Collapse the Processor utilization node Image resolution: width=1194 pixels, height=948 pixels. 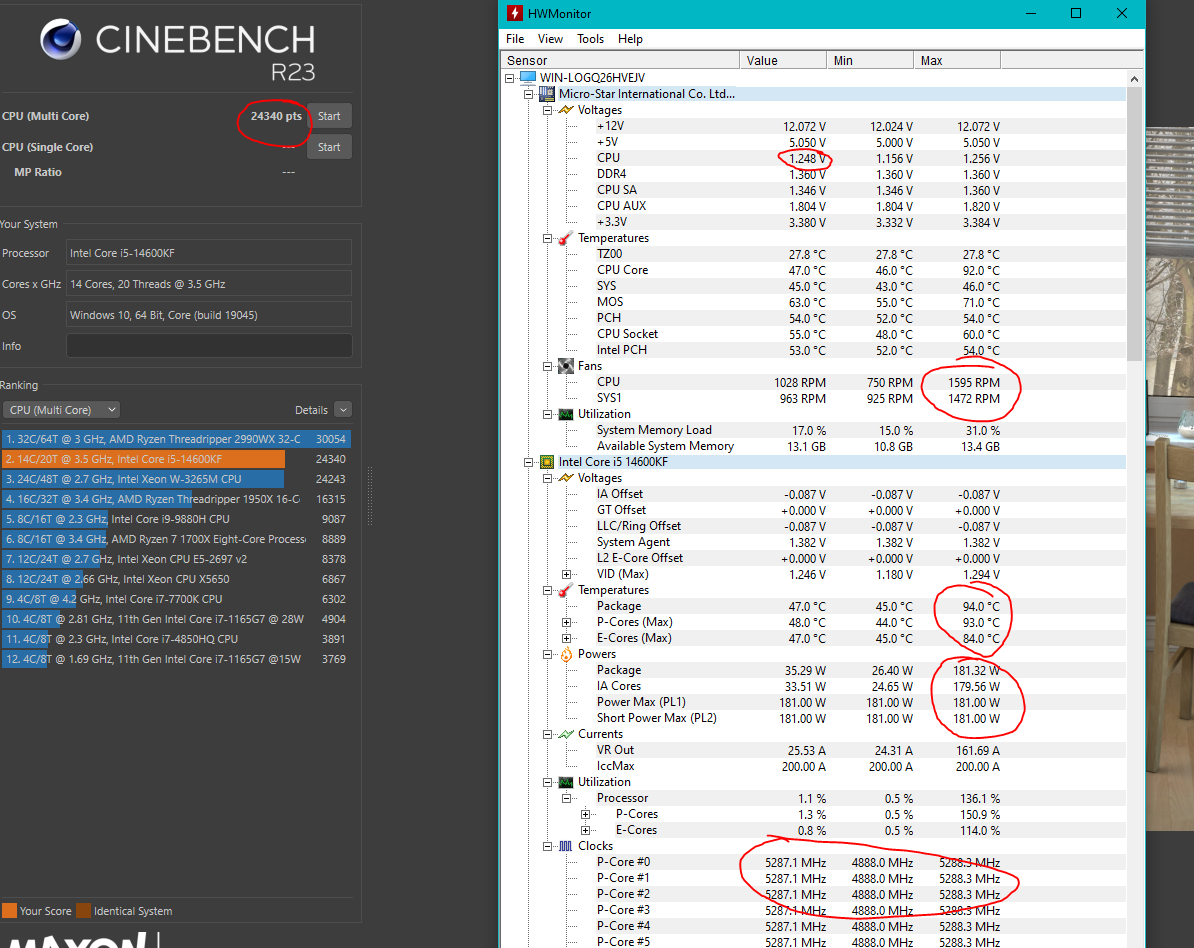pyautogui.click(x=567, y=798)
